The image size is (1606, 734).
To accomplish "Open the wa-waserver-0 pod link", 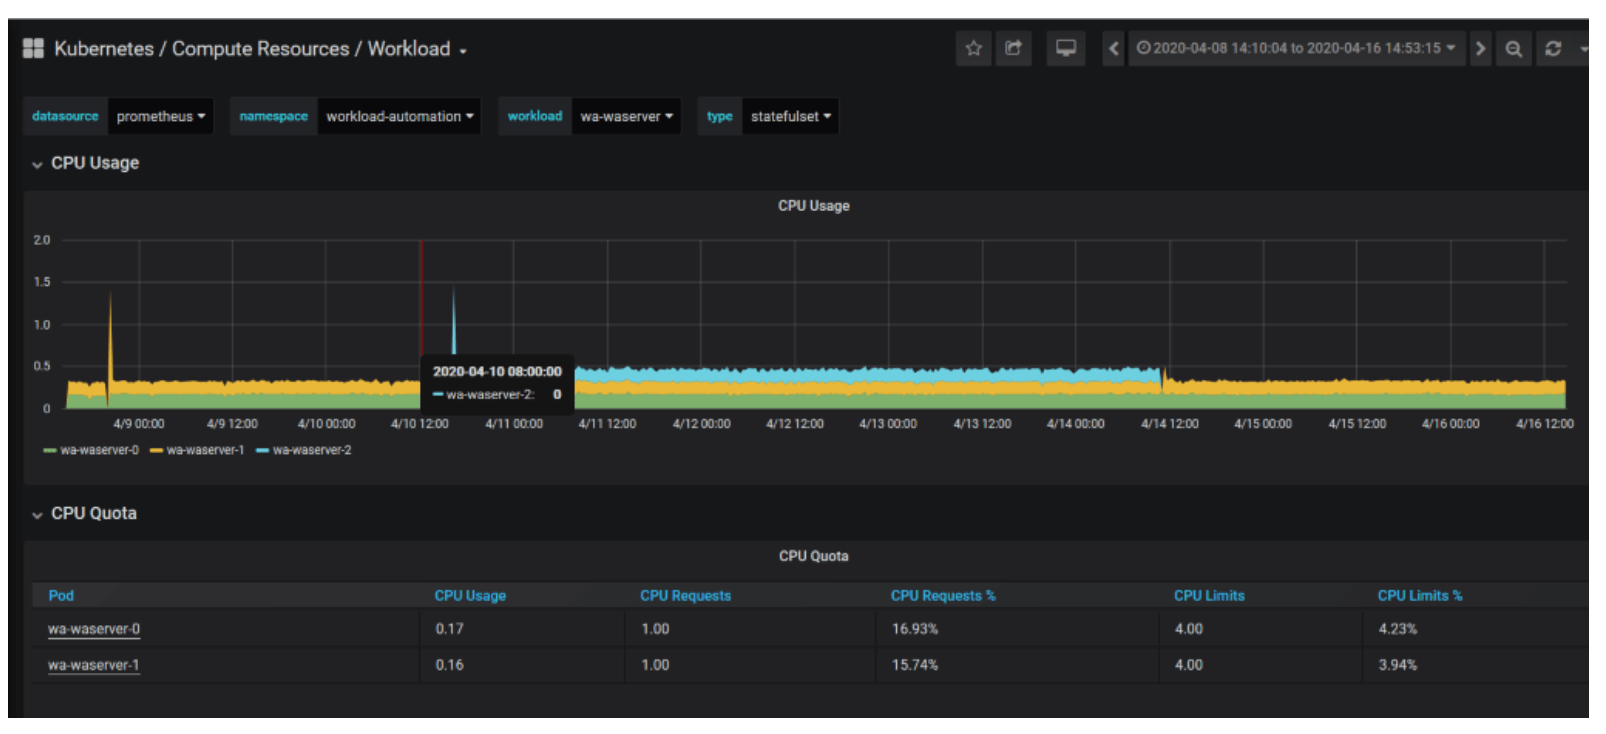I will [x=94, y=629].
